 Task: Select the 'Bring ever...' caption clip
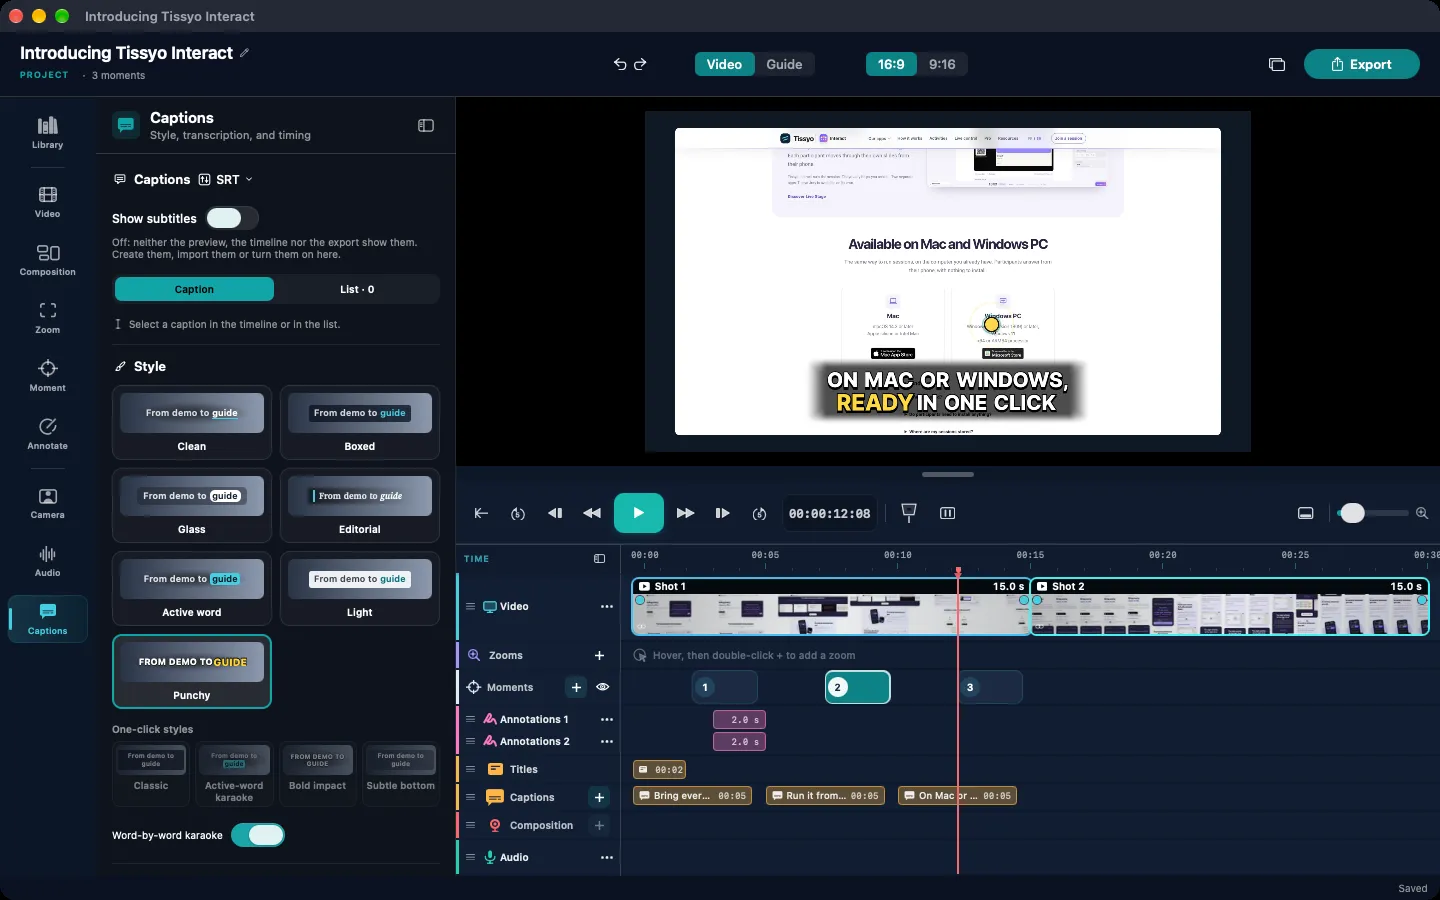[x=692, y=796]
